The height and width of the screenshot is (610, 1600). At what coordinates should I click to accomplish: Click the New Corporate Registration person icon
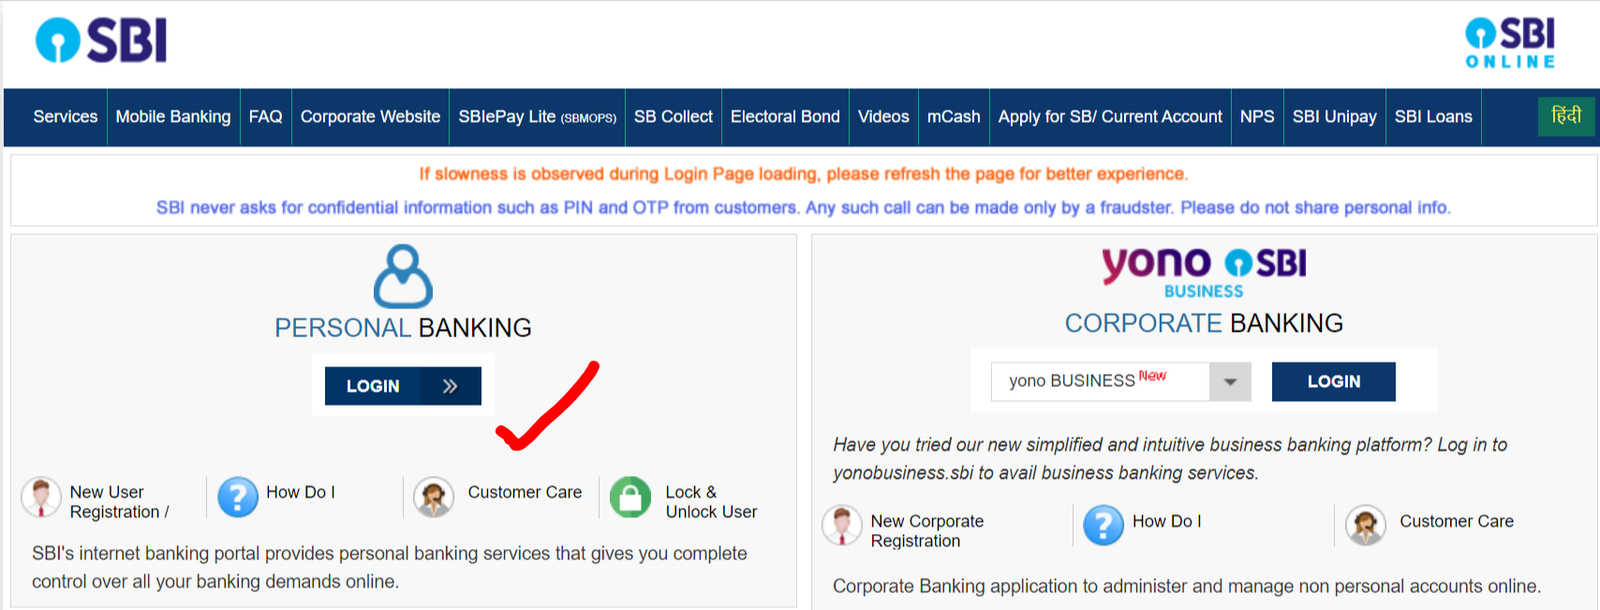click(842, 526)
